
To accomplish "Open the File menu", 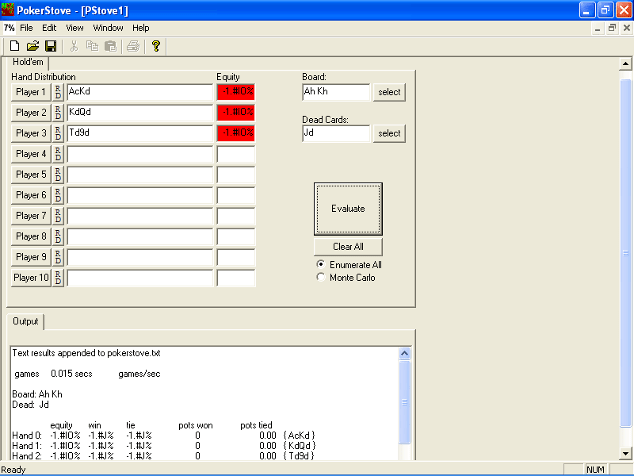I will pos(26,28).
